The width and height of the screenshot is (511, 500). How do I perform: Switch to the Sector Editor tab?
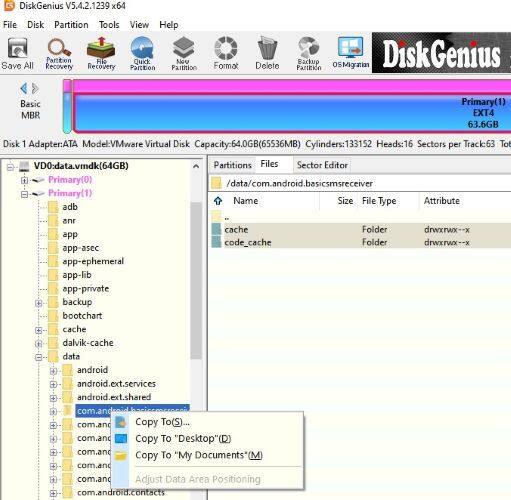click(322, 165)
